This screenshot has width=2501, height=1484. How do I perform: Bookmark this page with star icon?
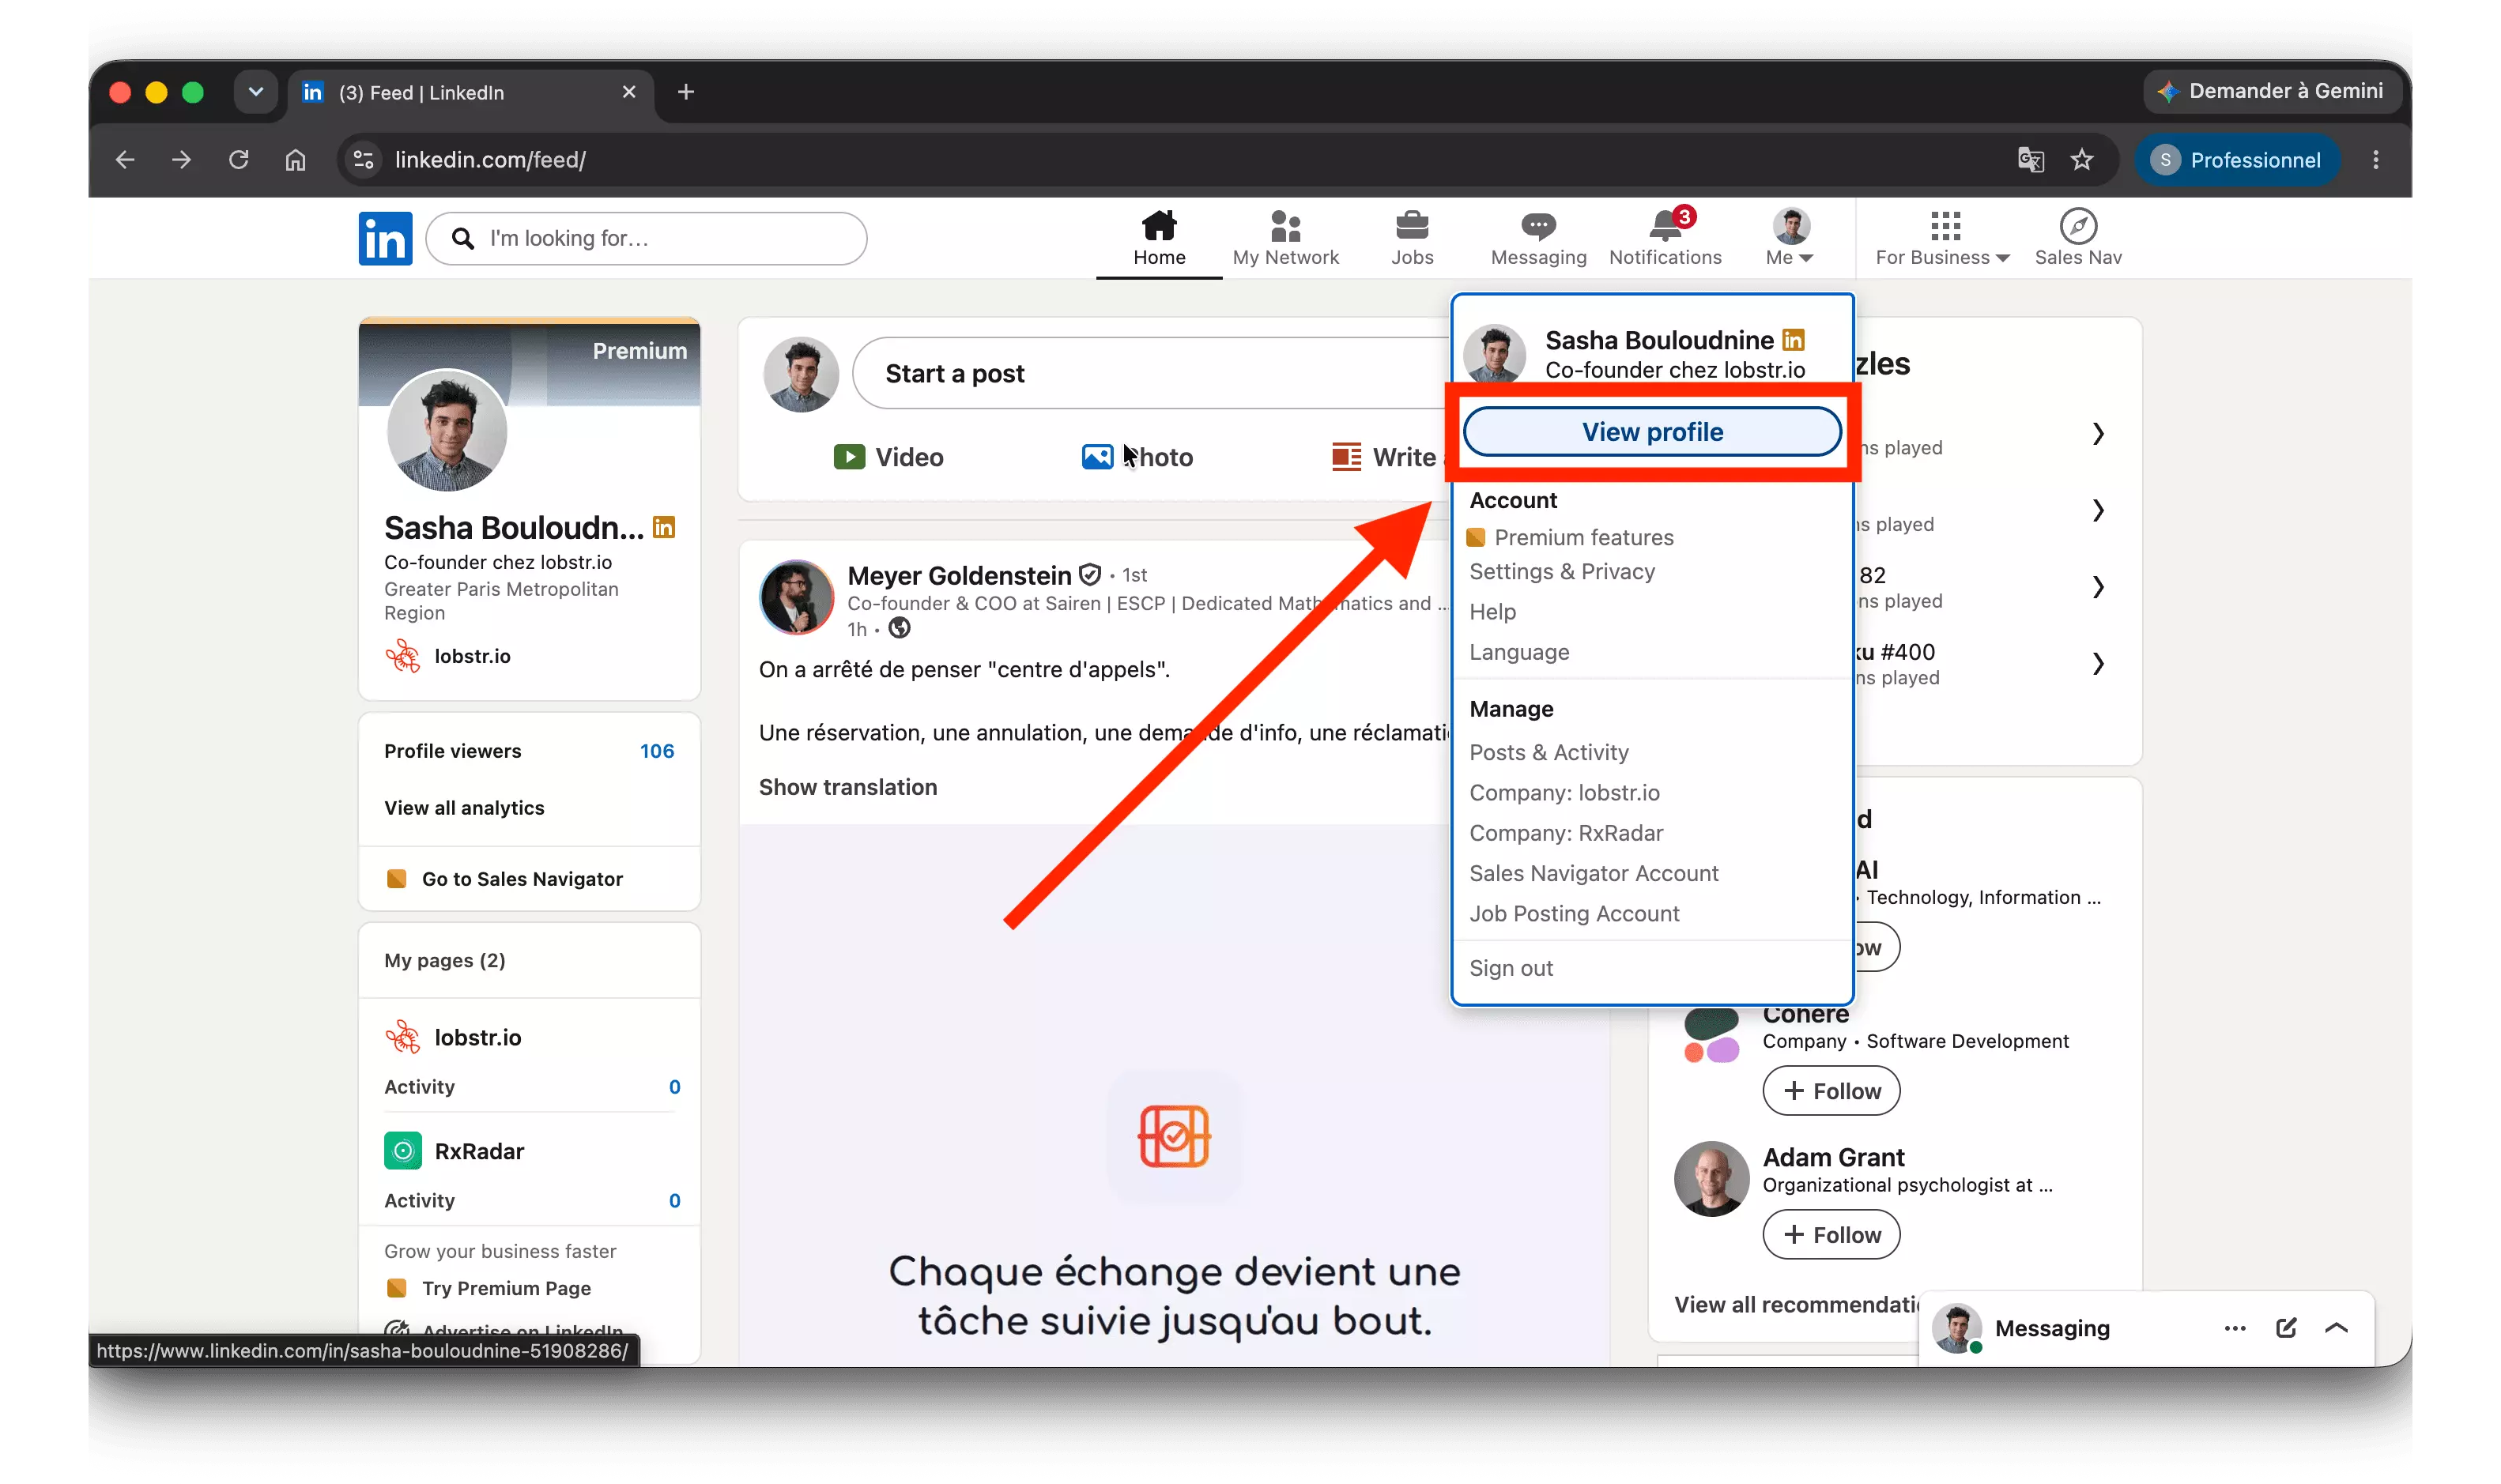tap(2082, 160)
